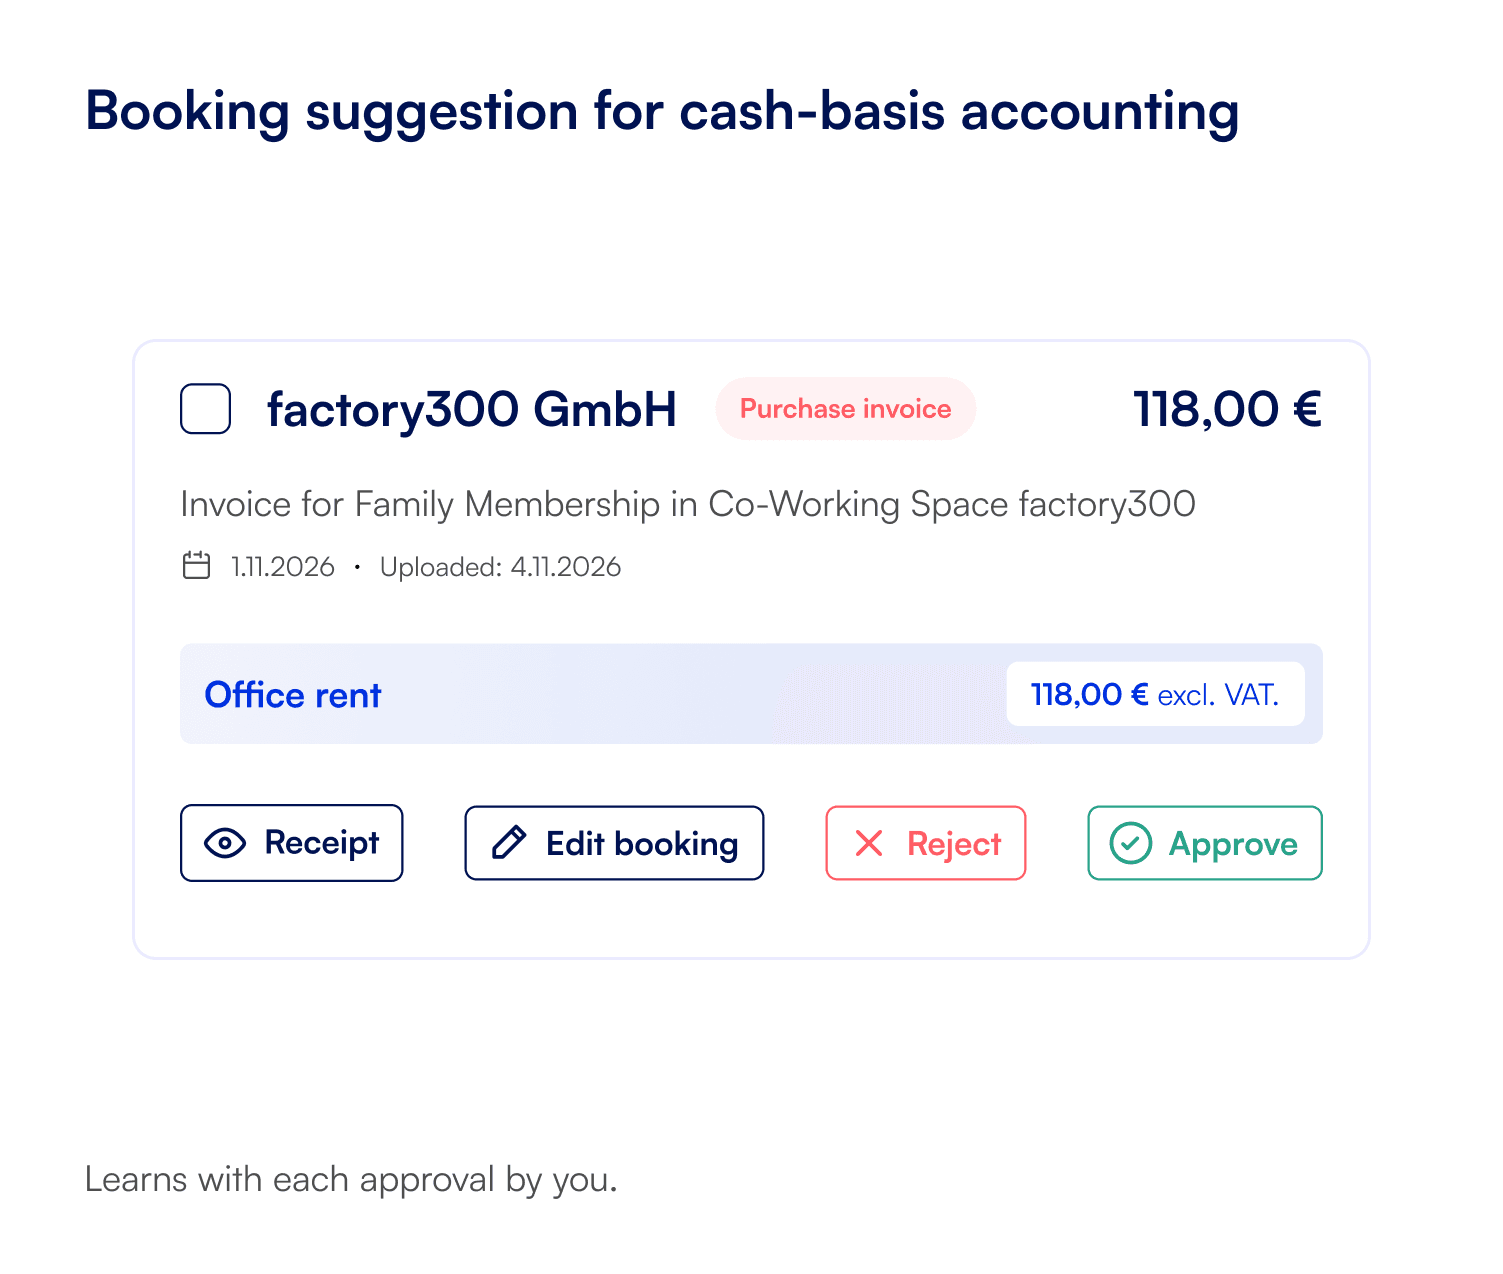Click the green checkmark circle icon beside Approve
This screenshot has width=1503, height=1274.
1131,843
